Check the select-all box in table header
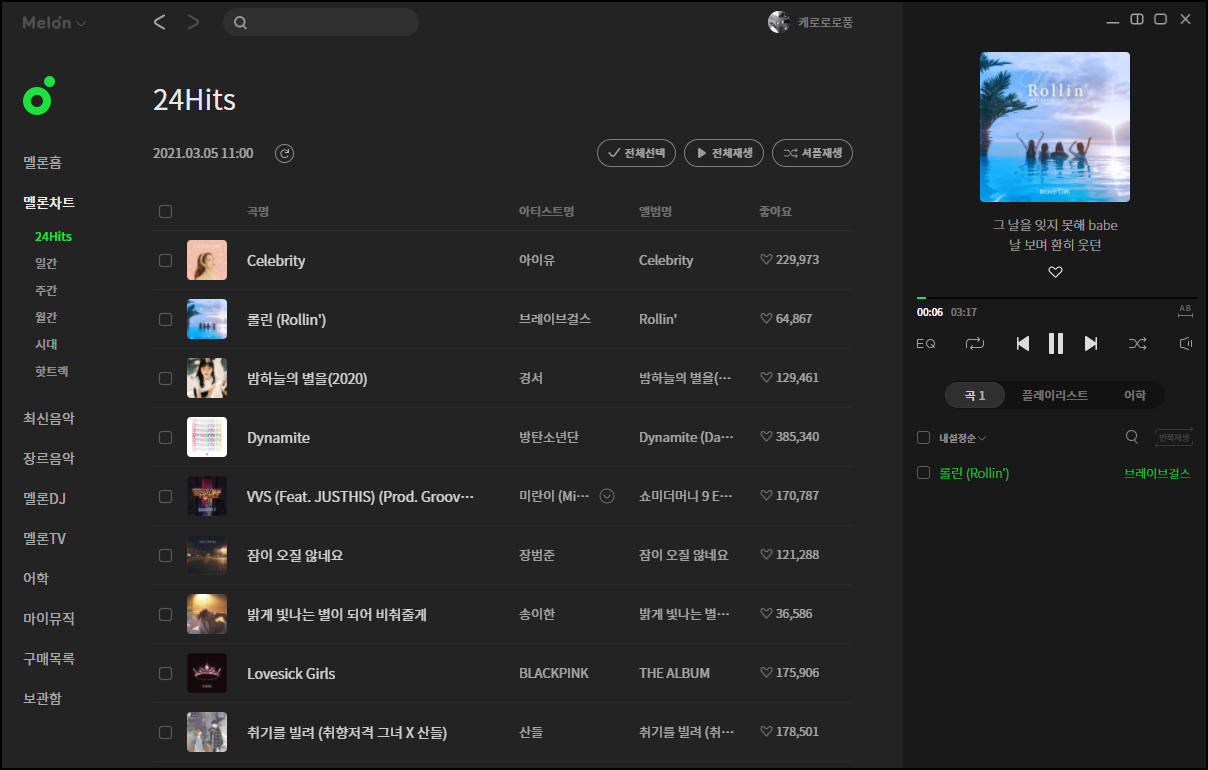Image resolution: width=1208 pixels, height=770 pixels. 165,211
